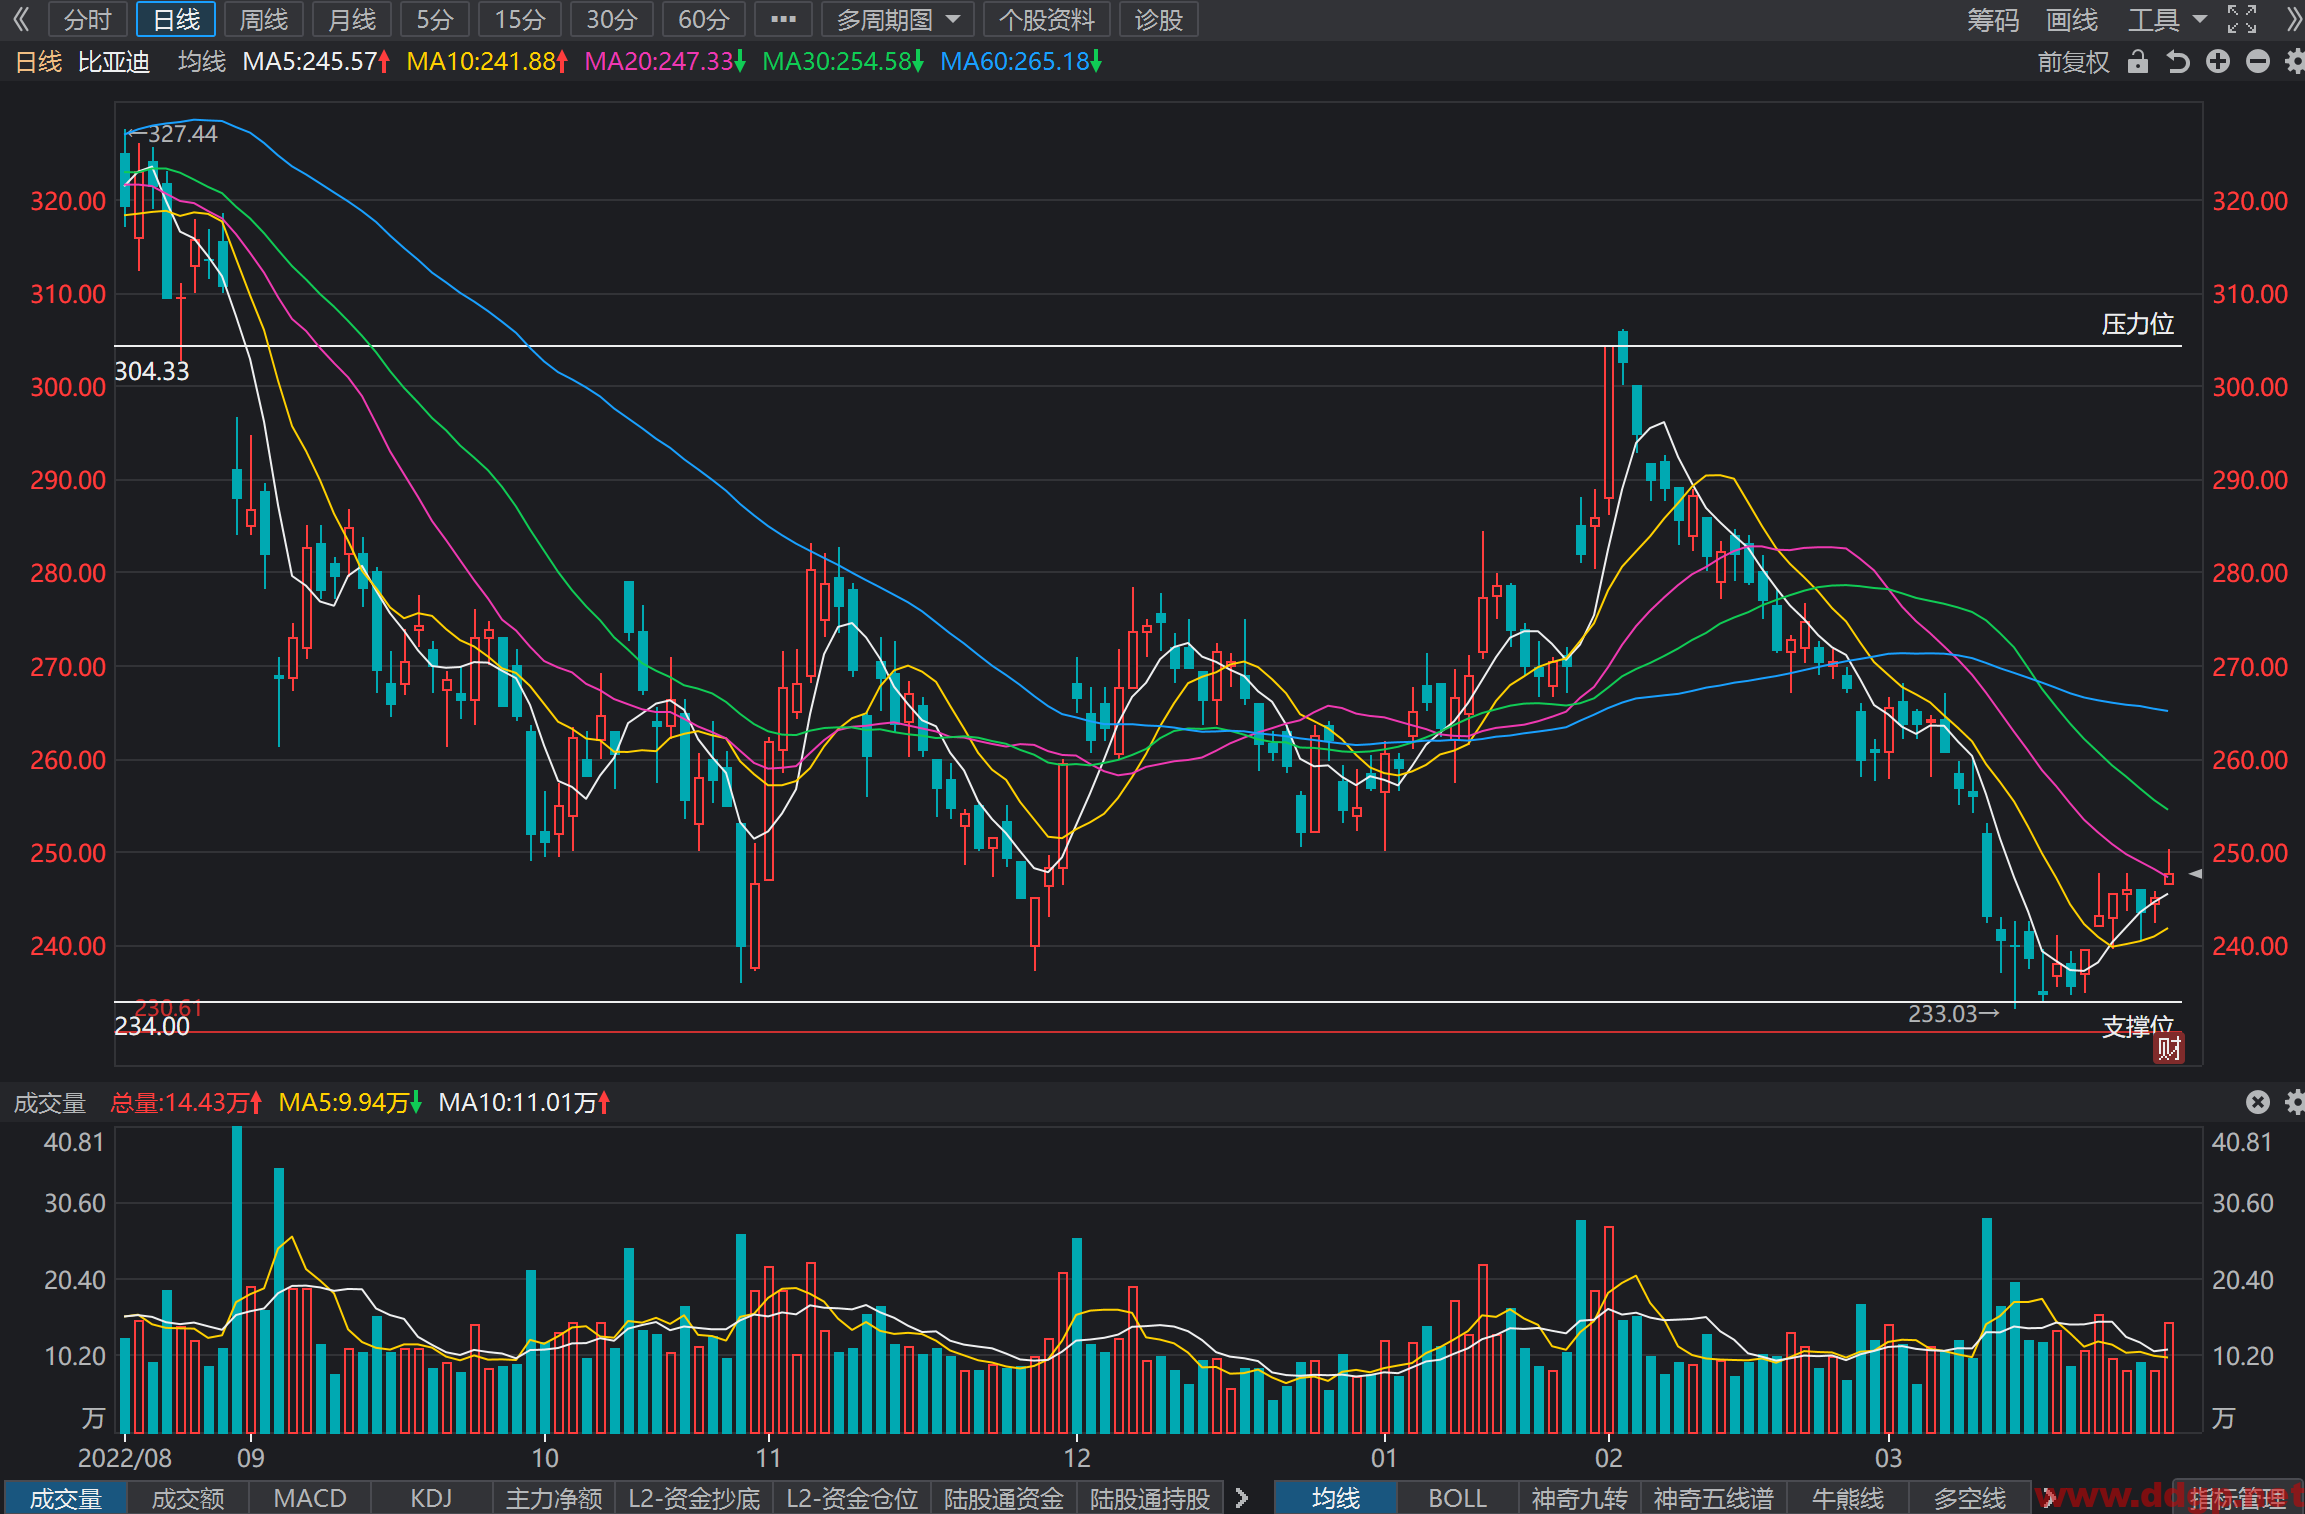Screen dimensions: 2305x1514
Task: Switch to MACD indicator
Action: point(310,1498)
